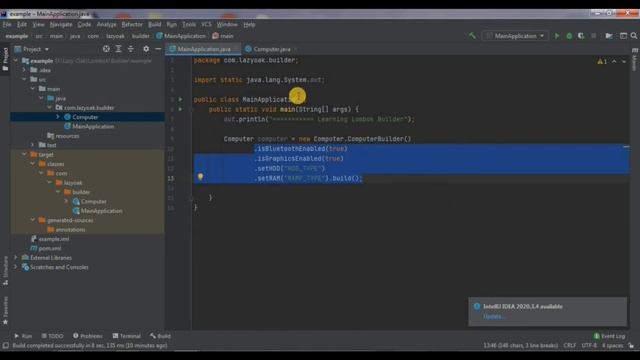
Task: Click the Update... link in notification
Action: point(494,316)
